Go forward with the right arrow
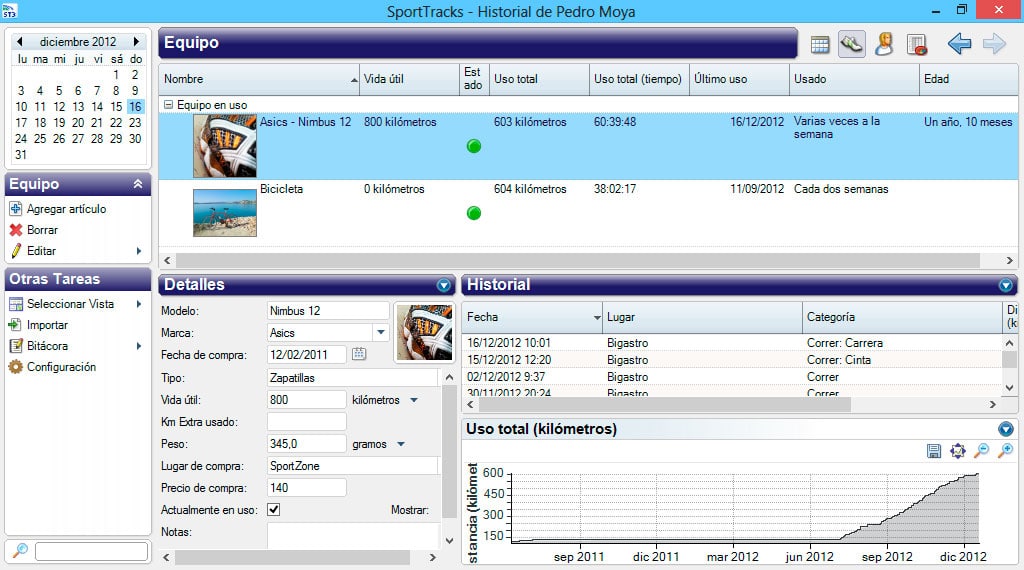The width and height of the screenshot is (1024, 570). coord(994,44)
